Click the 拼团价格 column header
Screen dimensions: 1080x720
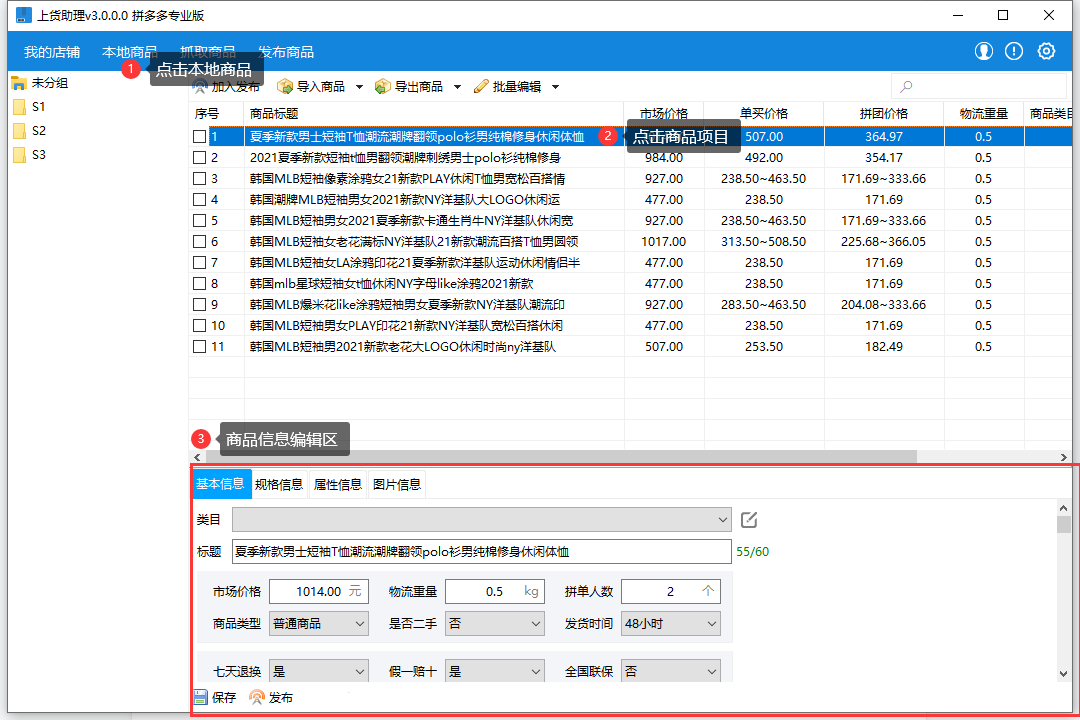(884, 114)
